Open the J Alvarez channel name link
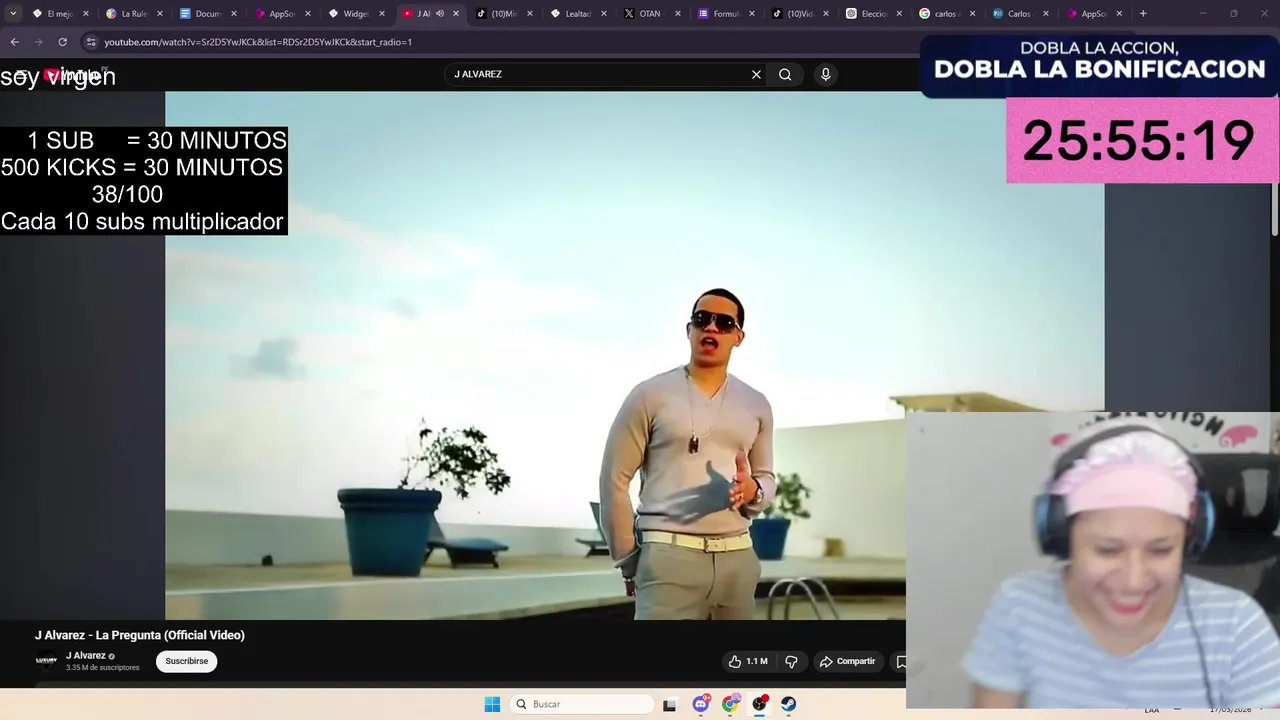This screenshot has width=1280, height=720. (x=86, y=656)
